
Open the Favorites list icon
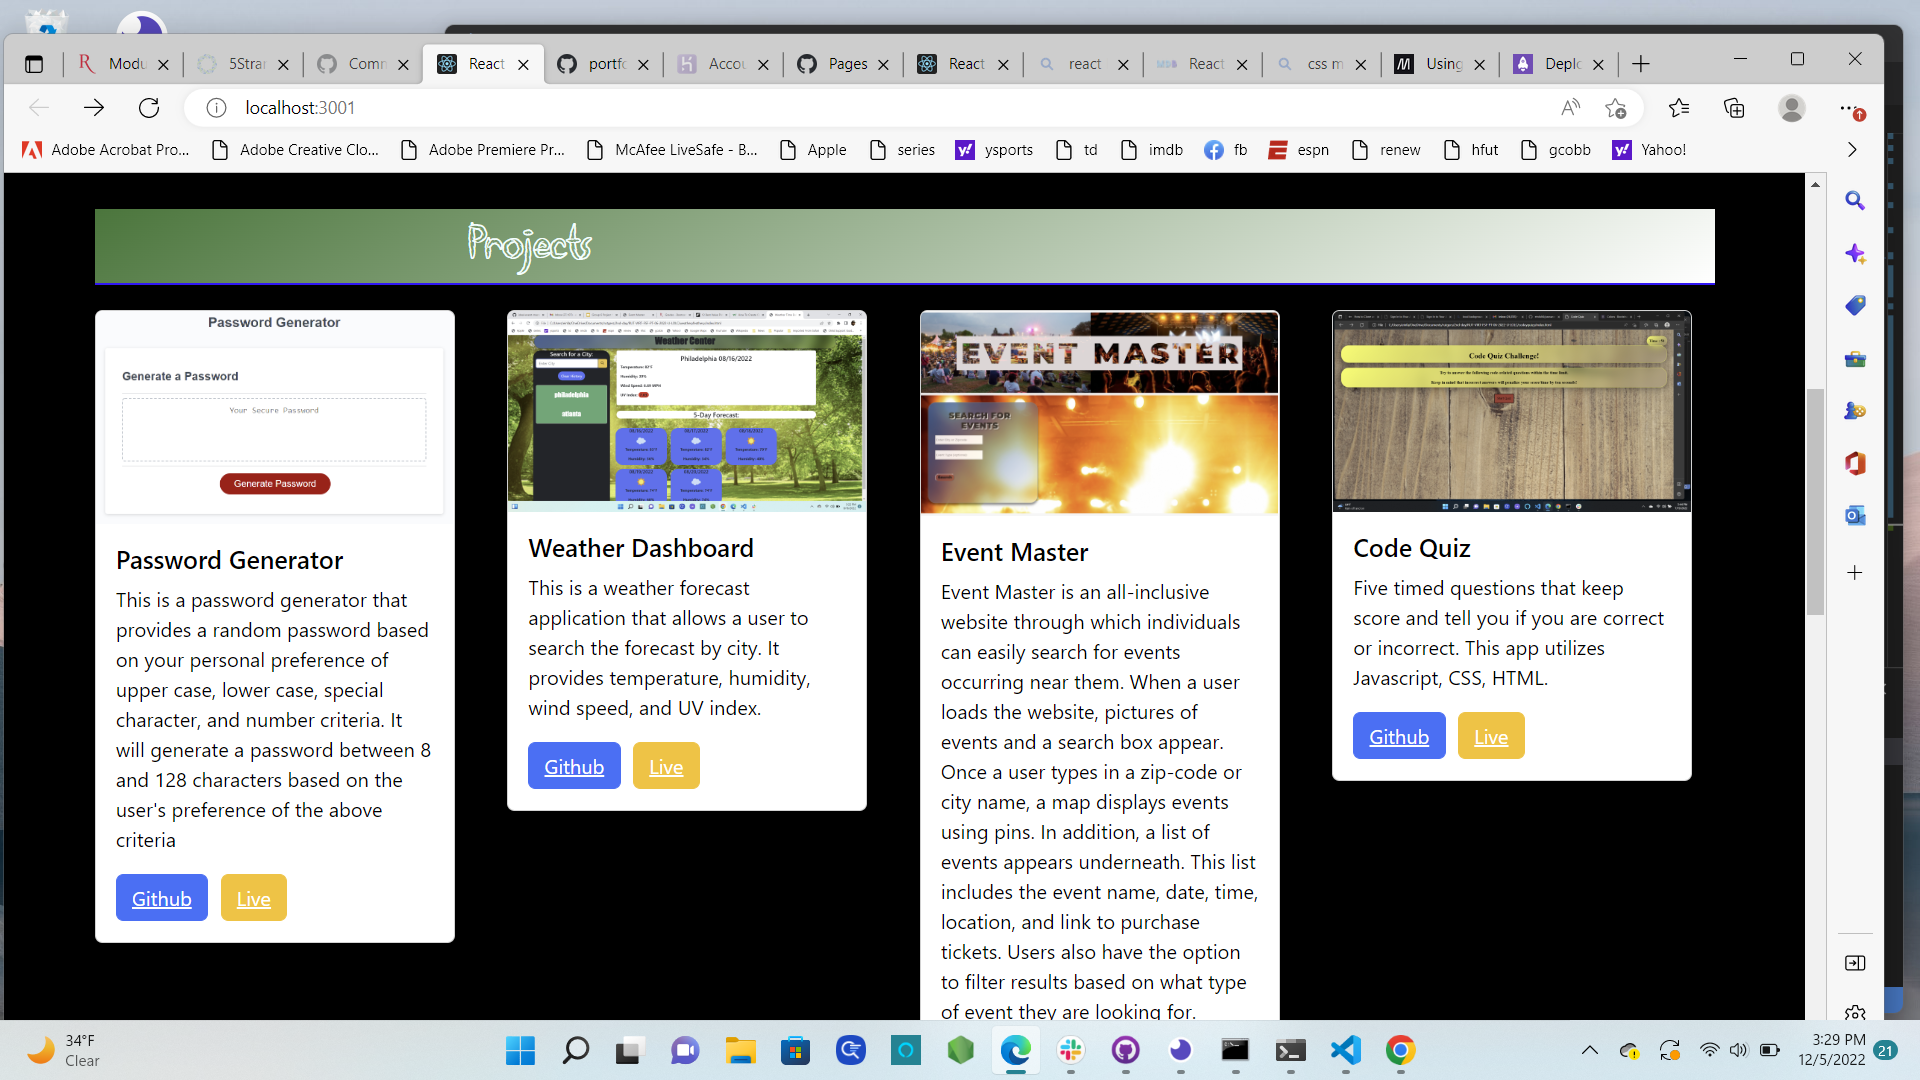1679,108
